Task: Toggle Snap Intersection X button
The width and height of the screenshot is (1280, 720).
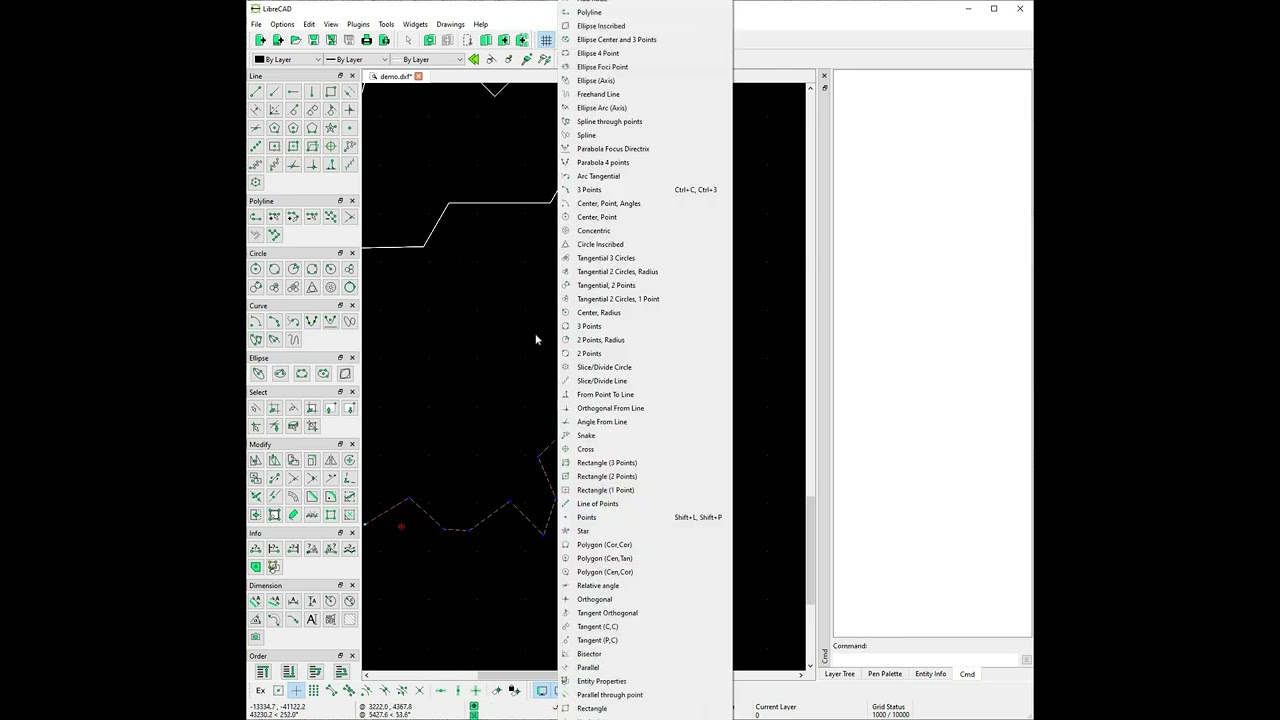Action: coord(419,690)
